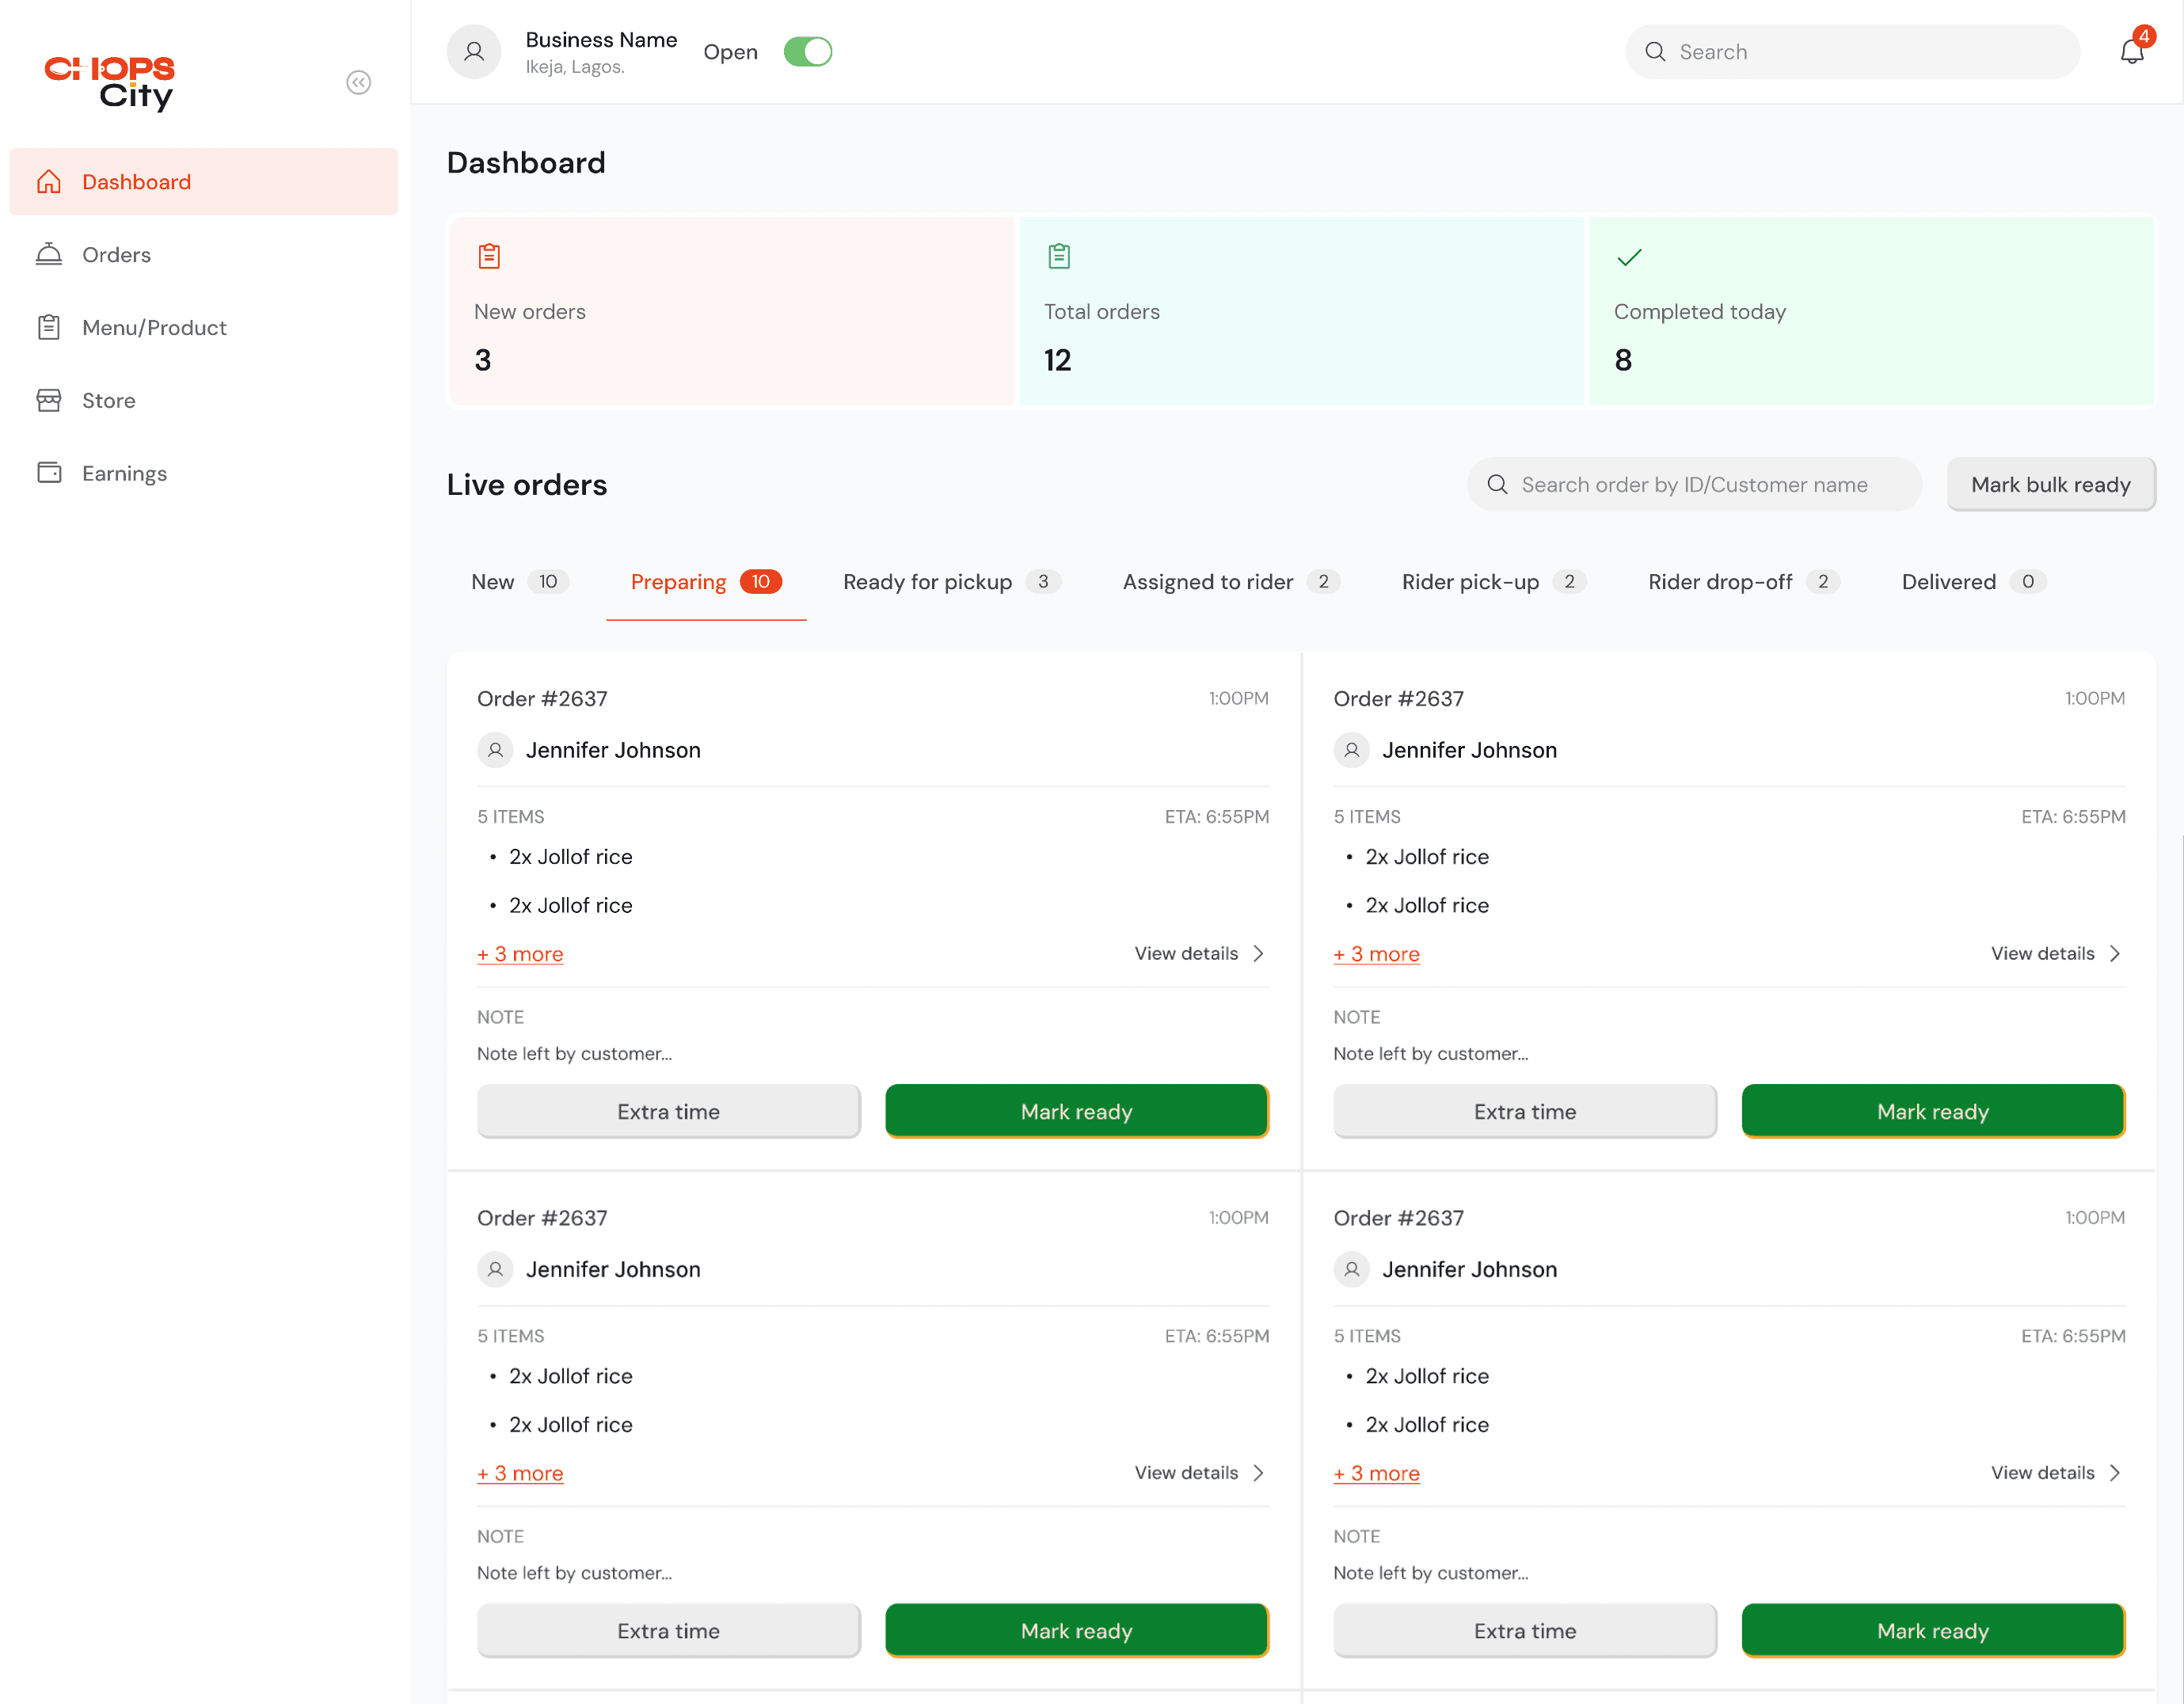Open Menu/Product in sidebar
The image size is (2184, 1704).
click(x=203, y=328)
